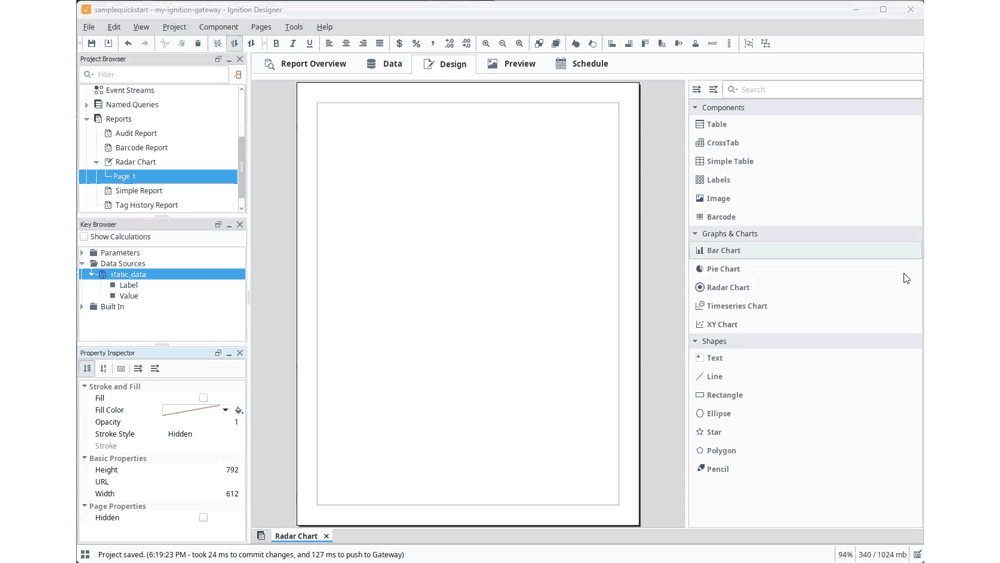The width and height of the screenshot is (1000, 563).
Task: Close the Radar Chart bottom tab
Action: point(326,536)
